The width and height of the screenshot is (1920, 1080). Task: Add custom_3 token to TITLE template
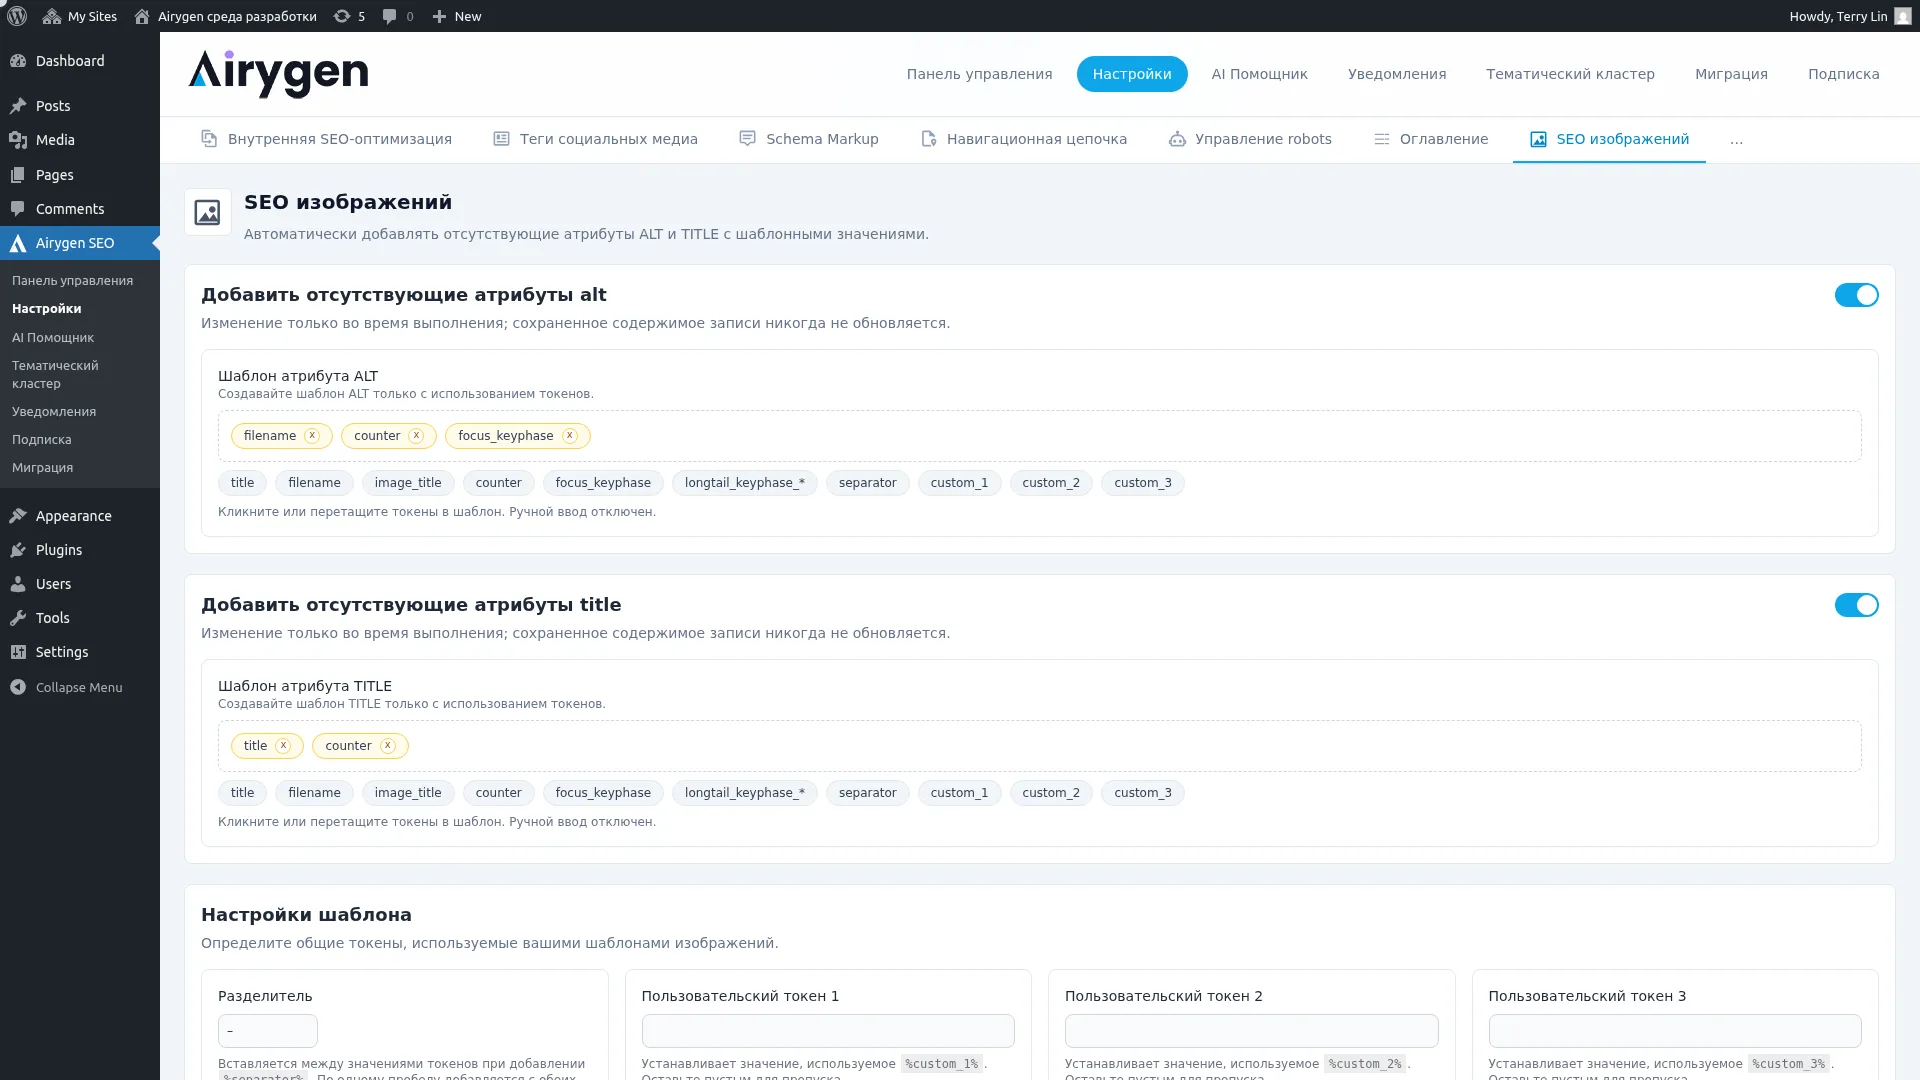click(x=1142, y=793)
